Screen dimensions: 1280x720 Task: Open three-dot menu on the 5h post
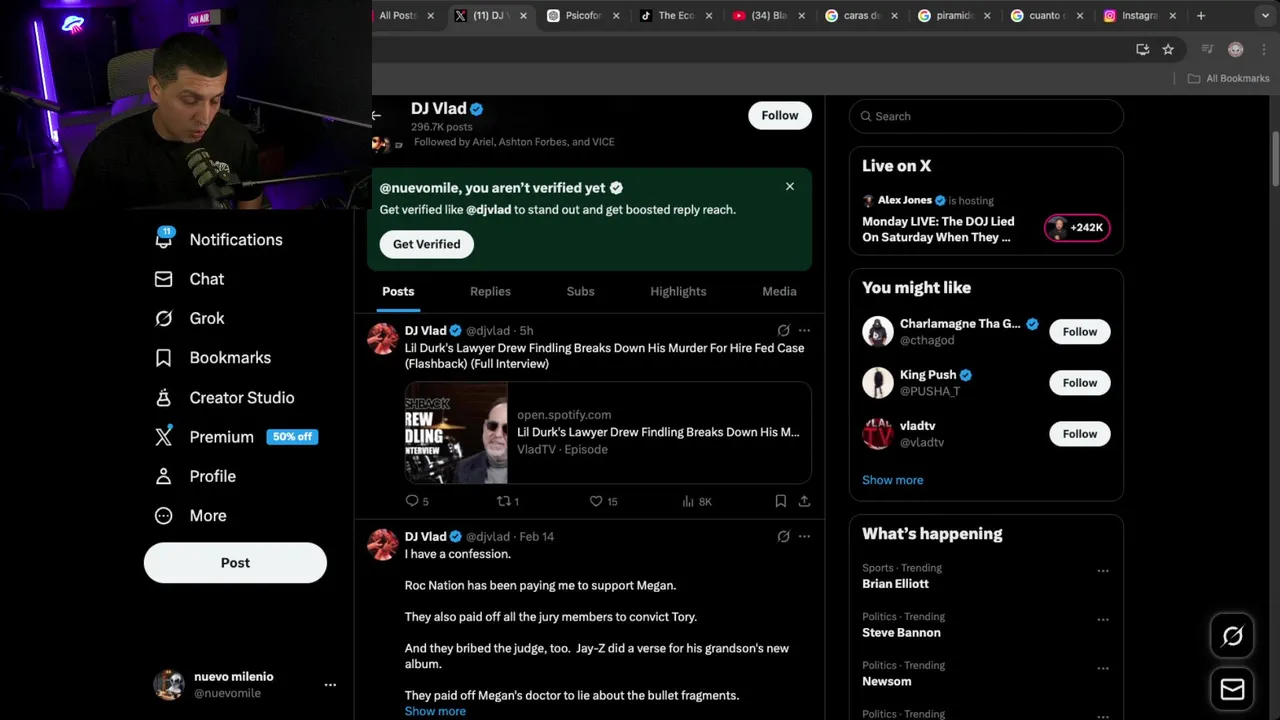804,330
